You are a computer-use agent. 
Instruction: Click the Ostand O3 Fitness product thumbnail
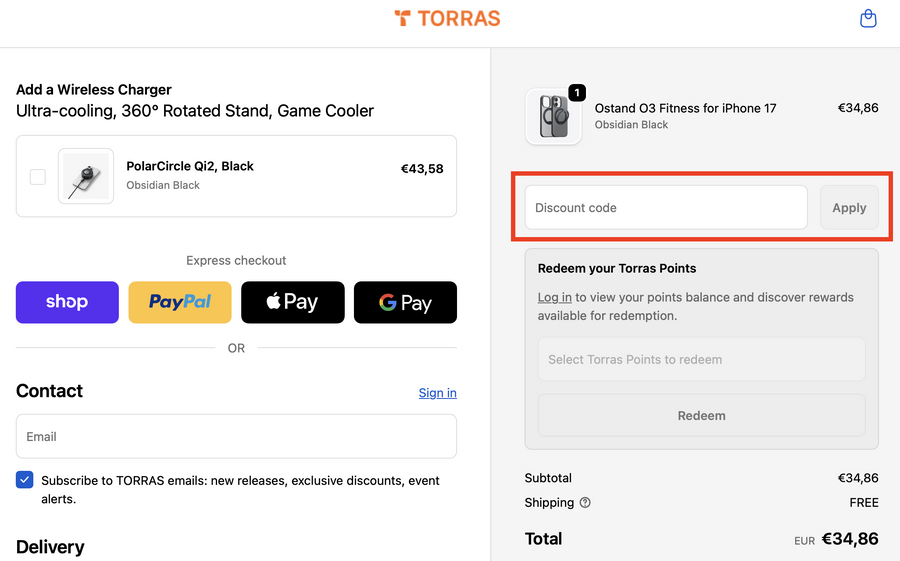pos(553,117)
